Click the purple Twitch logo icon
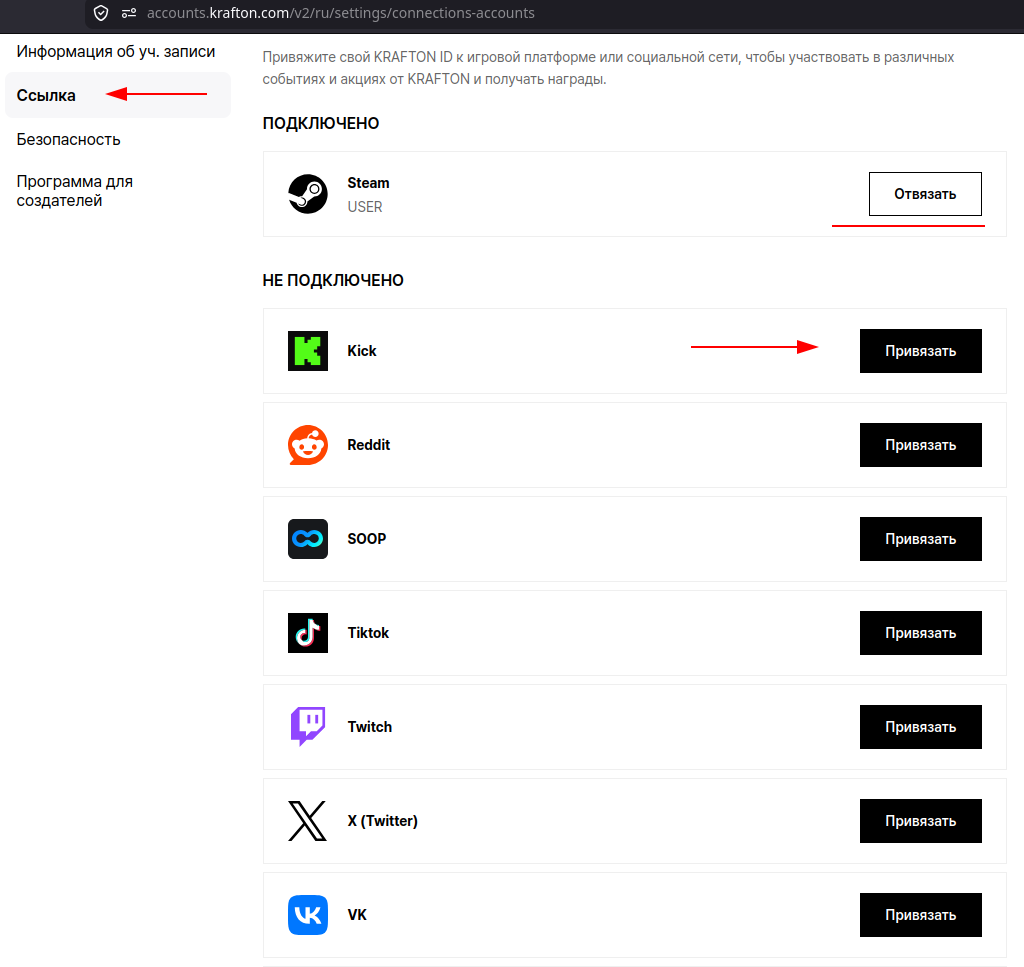1024x967 pixels. click(308, 727)
